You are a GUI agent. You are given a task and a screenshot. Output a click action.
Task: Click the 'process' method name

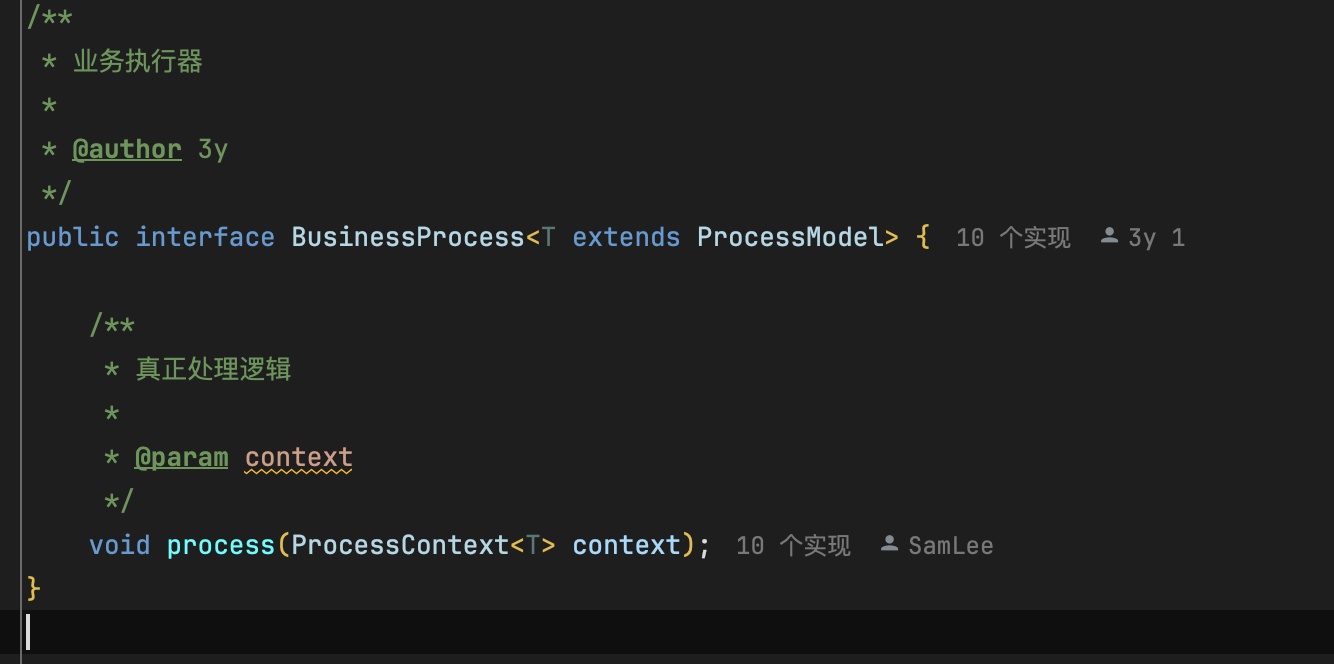(x=222, y=546)
